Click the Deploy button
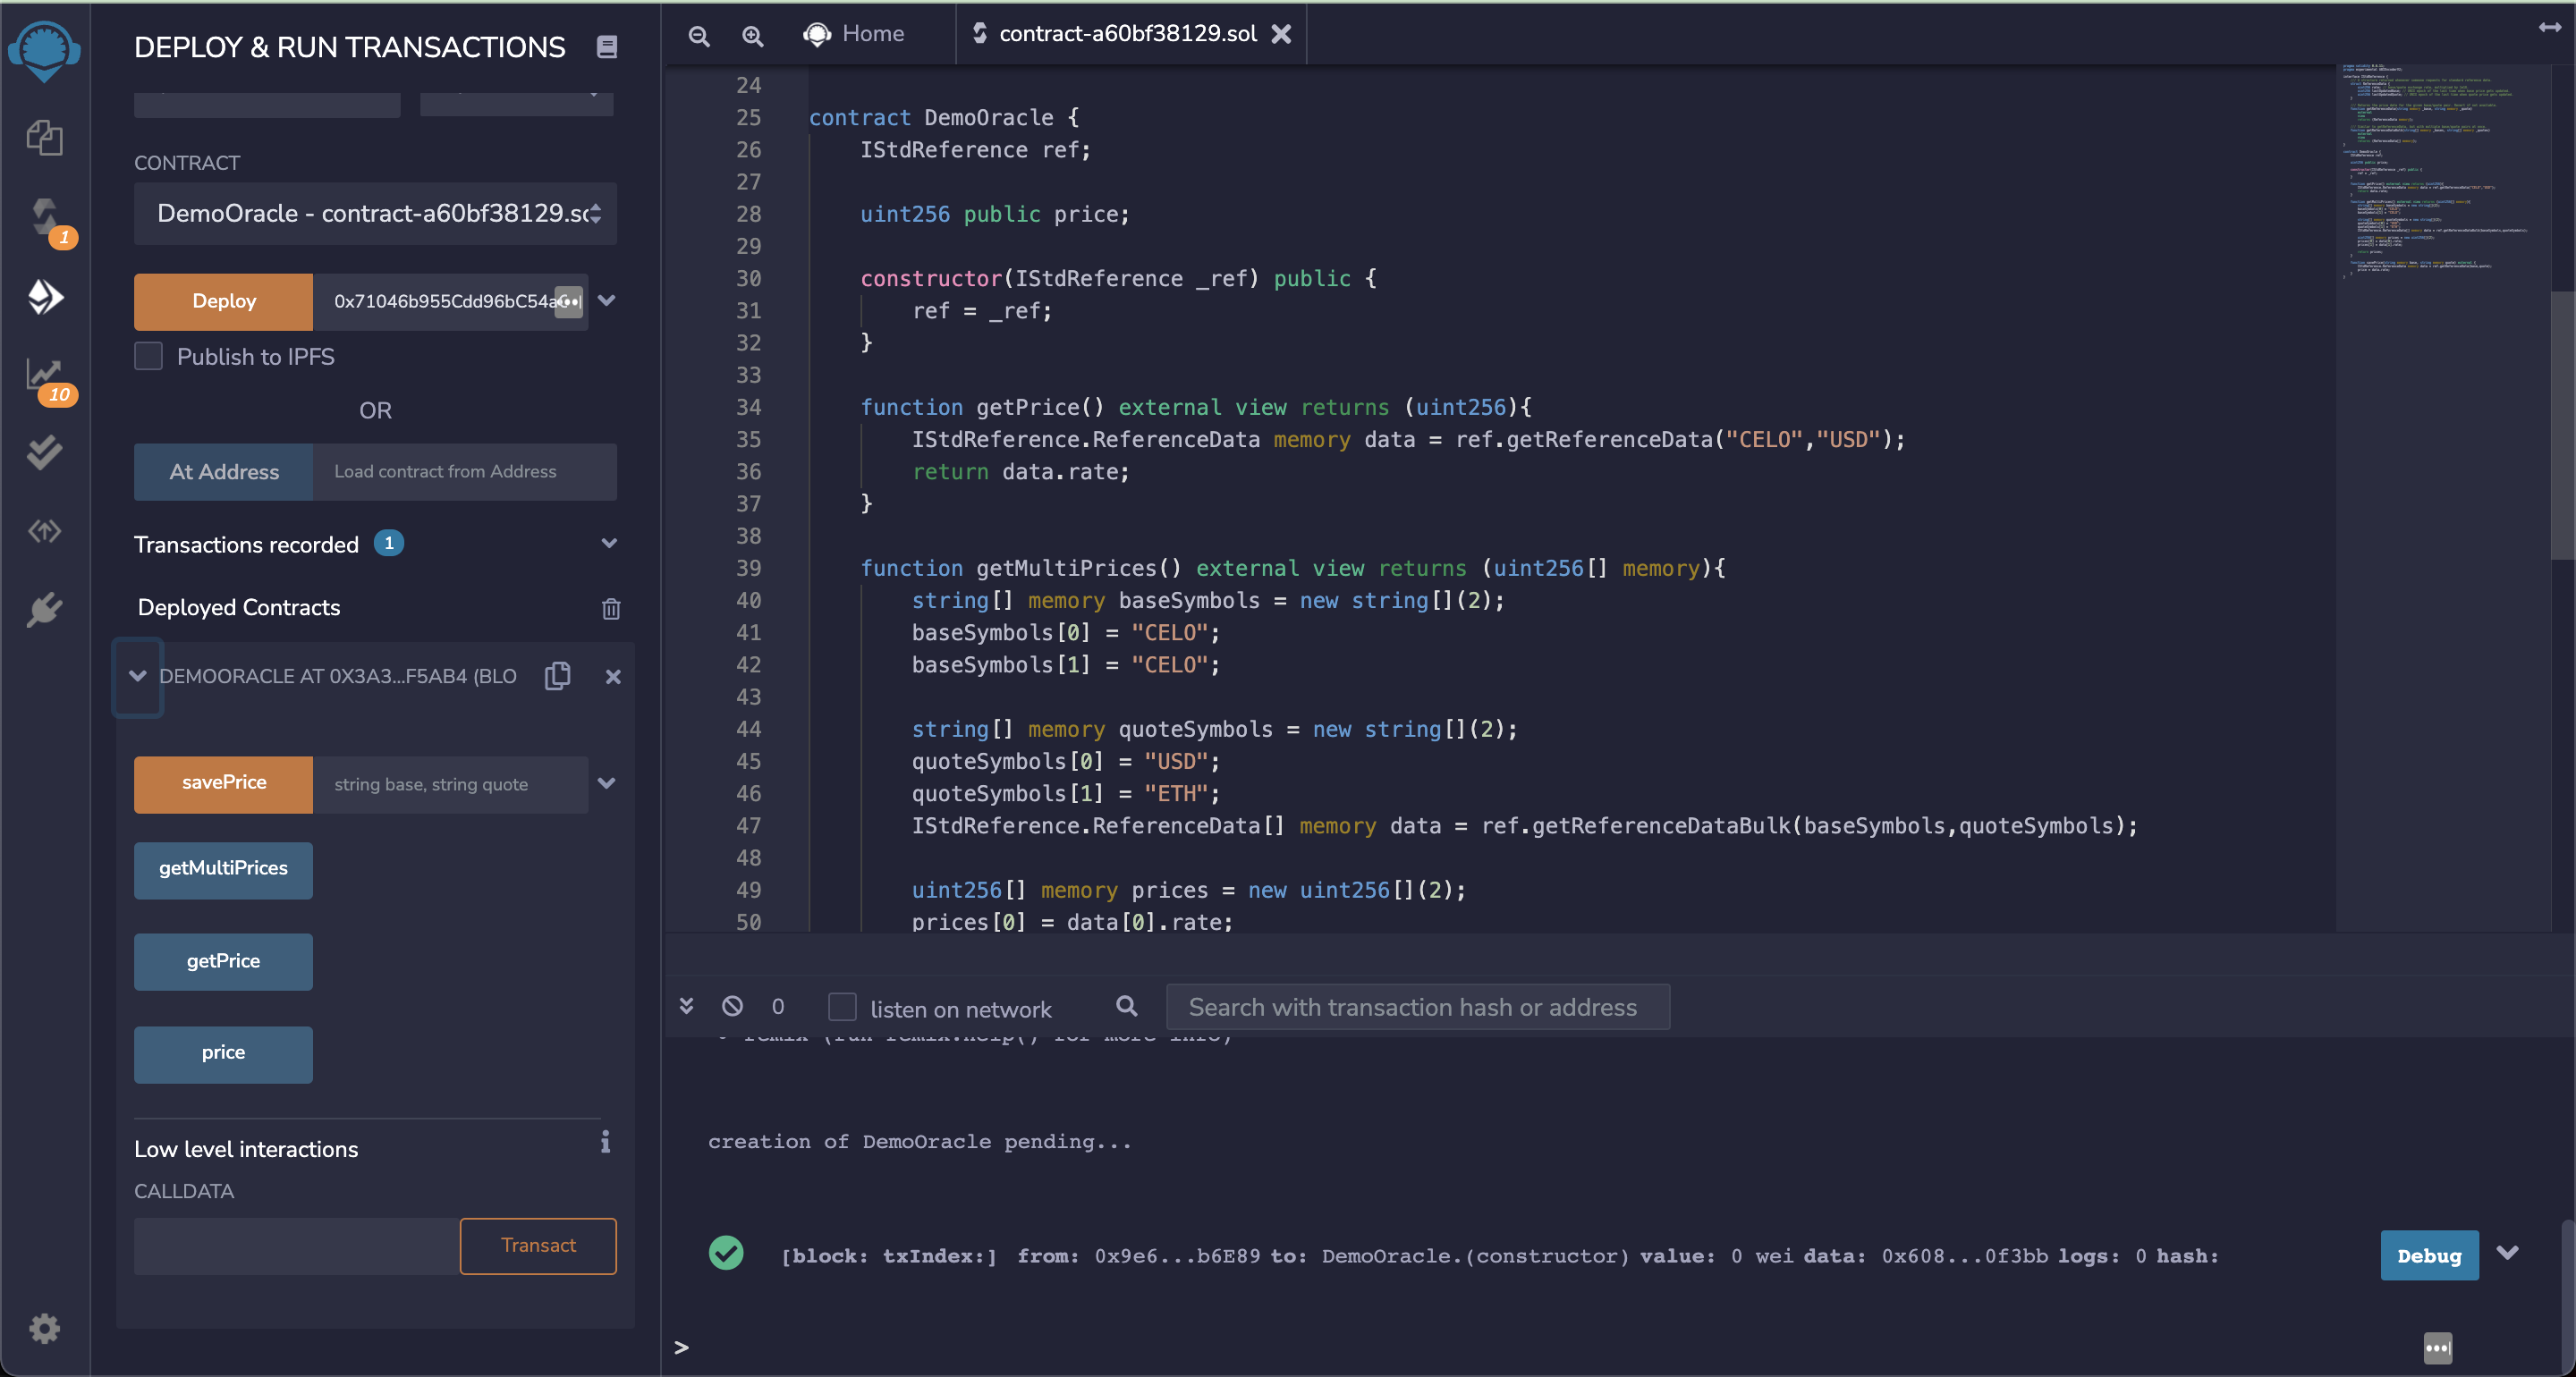The image size is (2576, 1377). [x=224, y=301]
